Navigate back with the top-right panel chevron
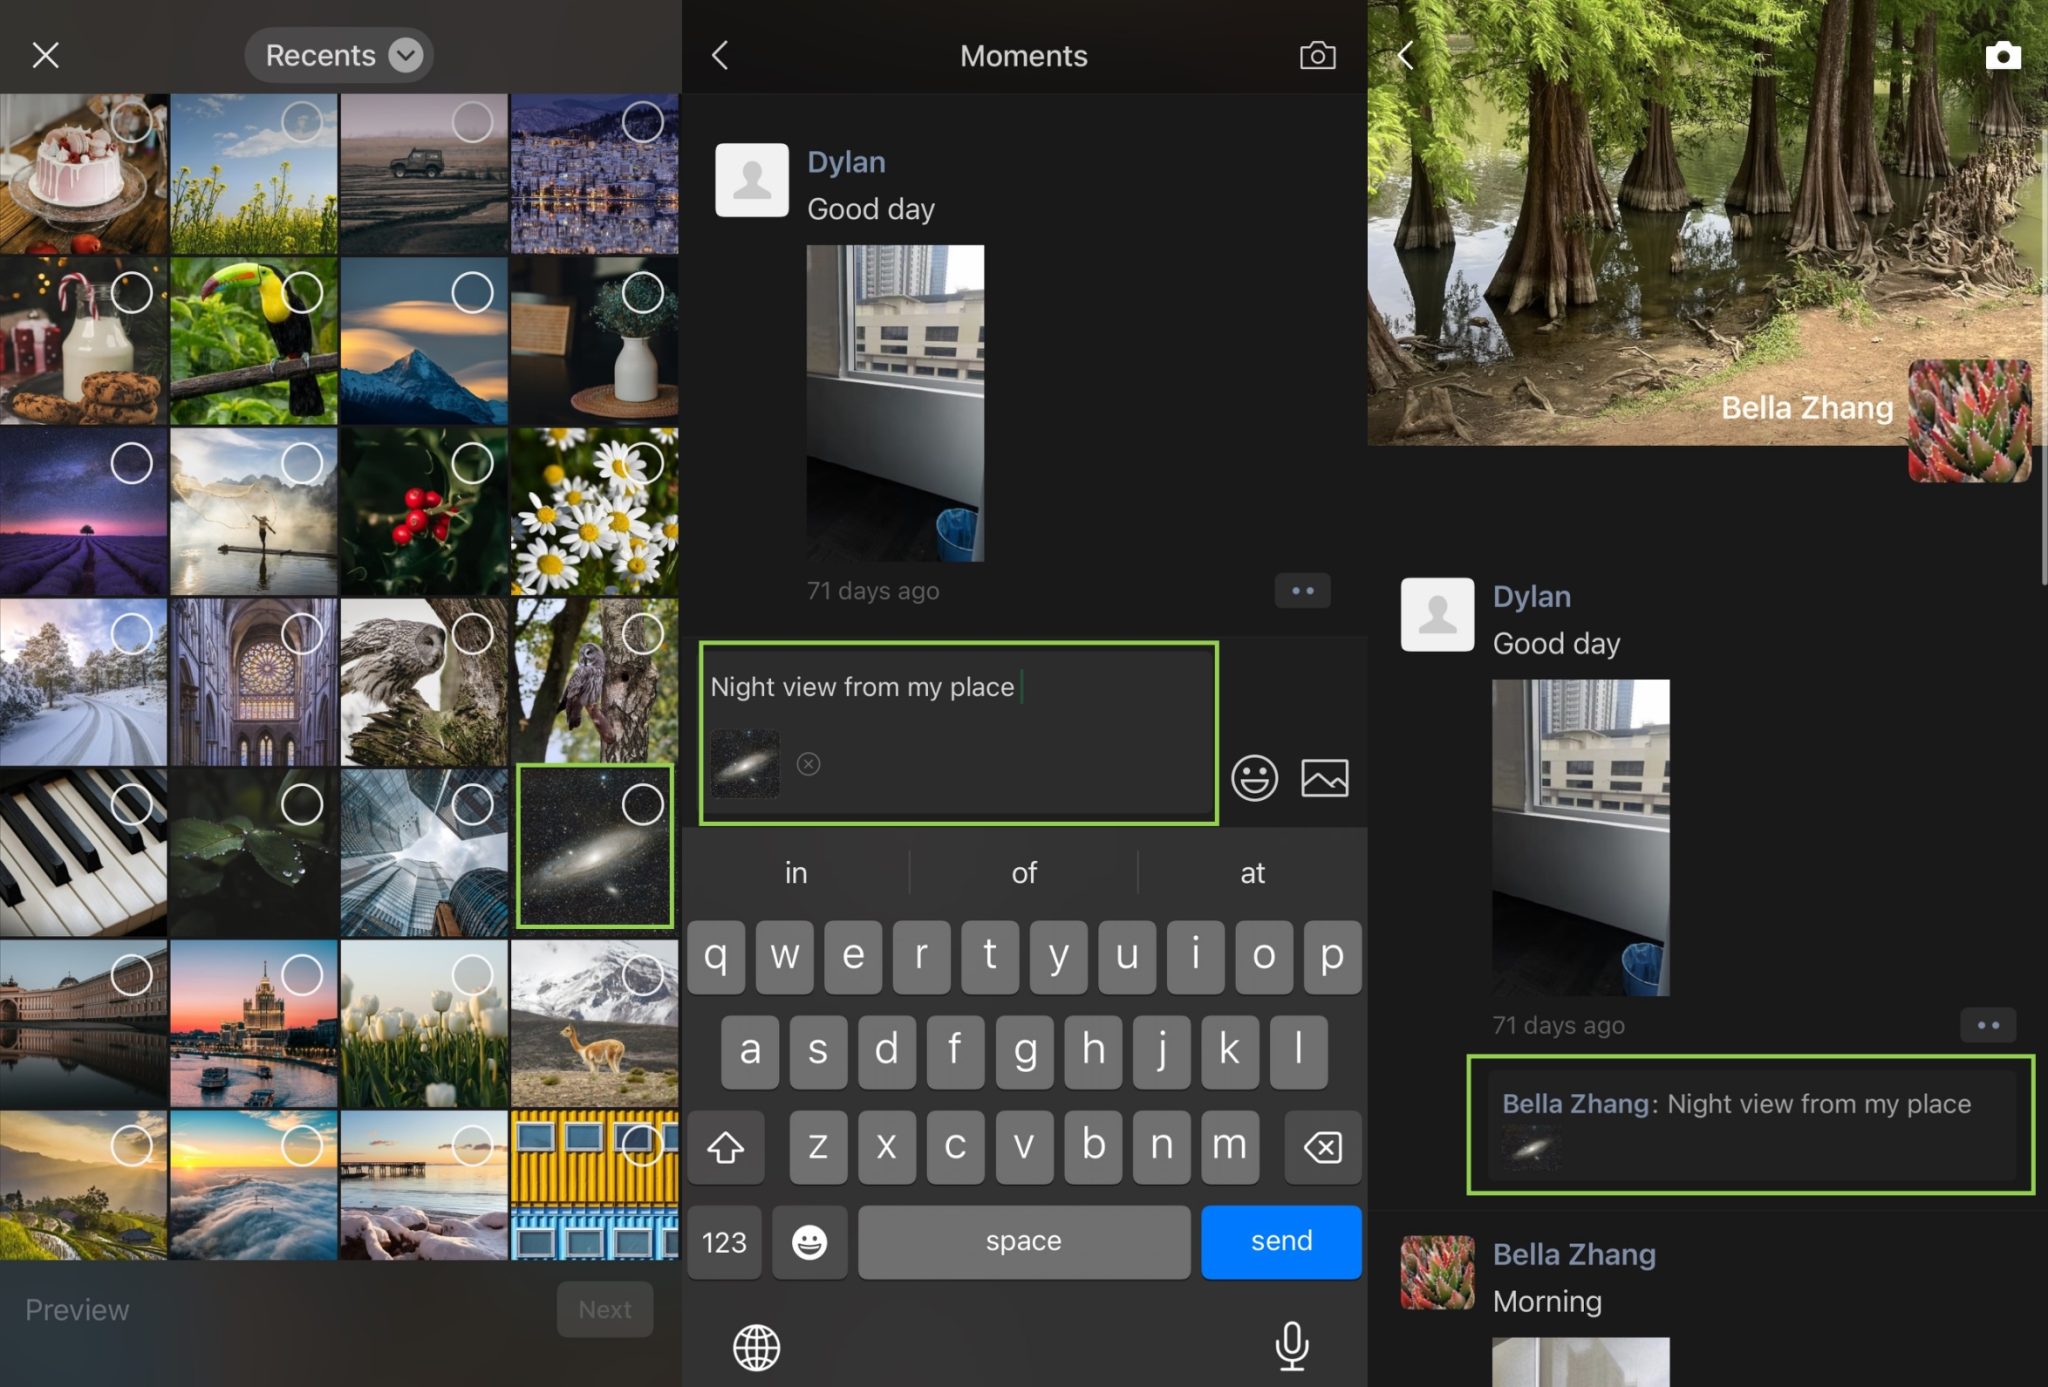The image size is (2048, 1387). (x=1404, y=55)
